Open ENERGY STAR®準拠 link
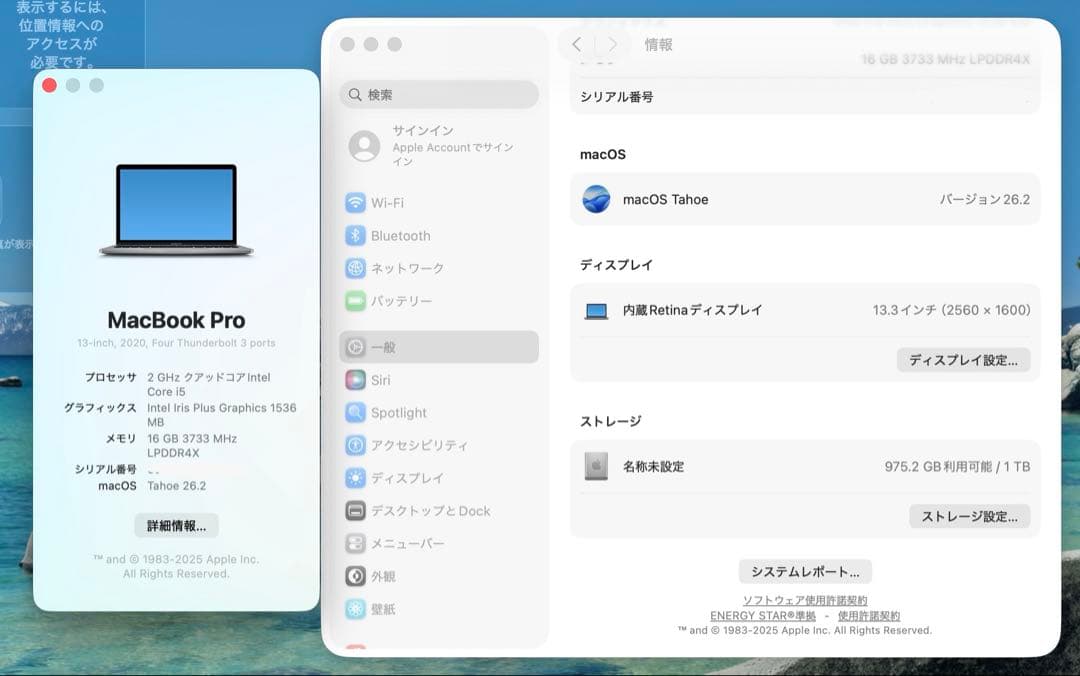This screenshot has width=1080, height=676. click(762, 615)
